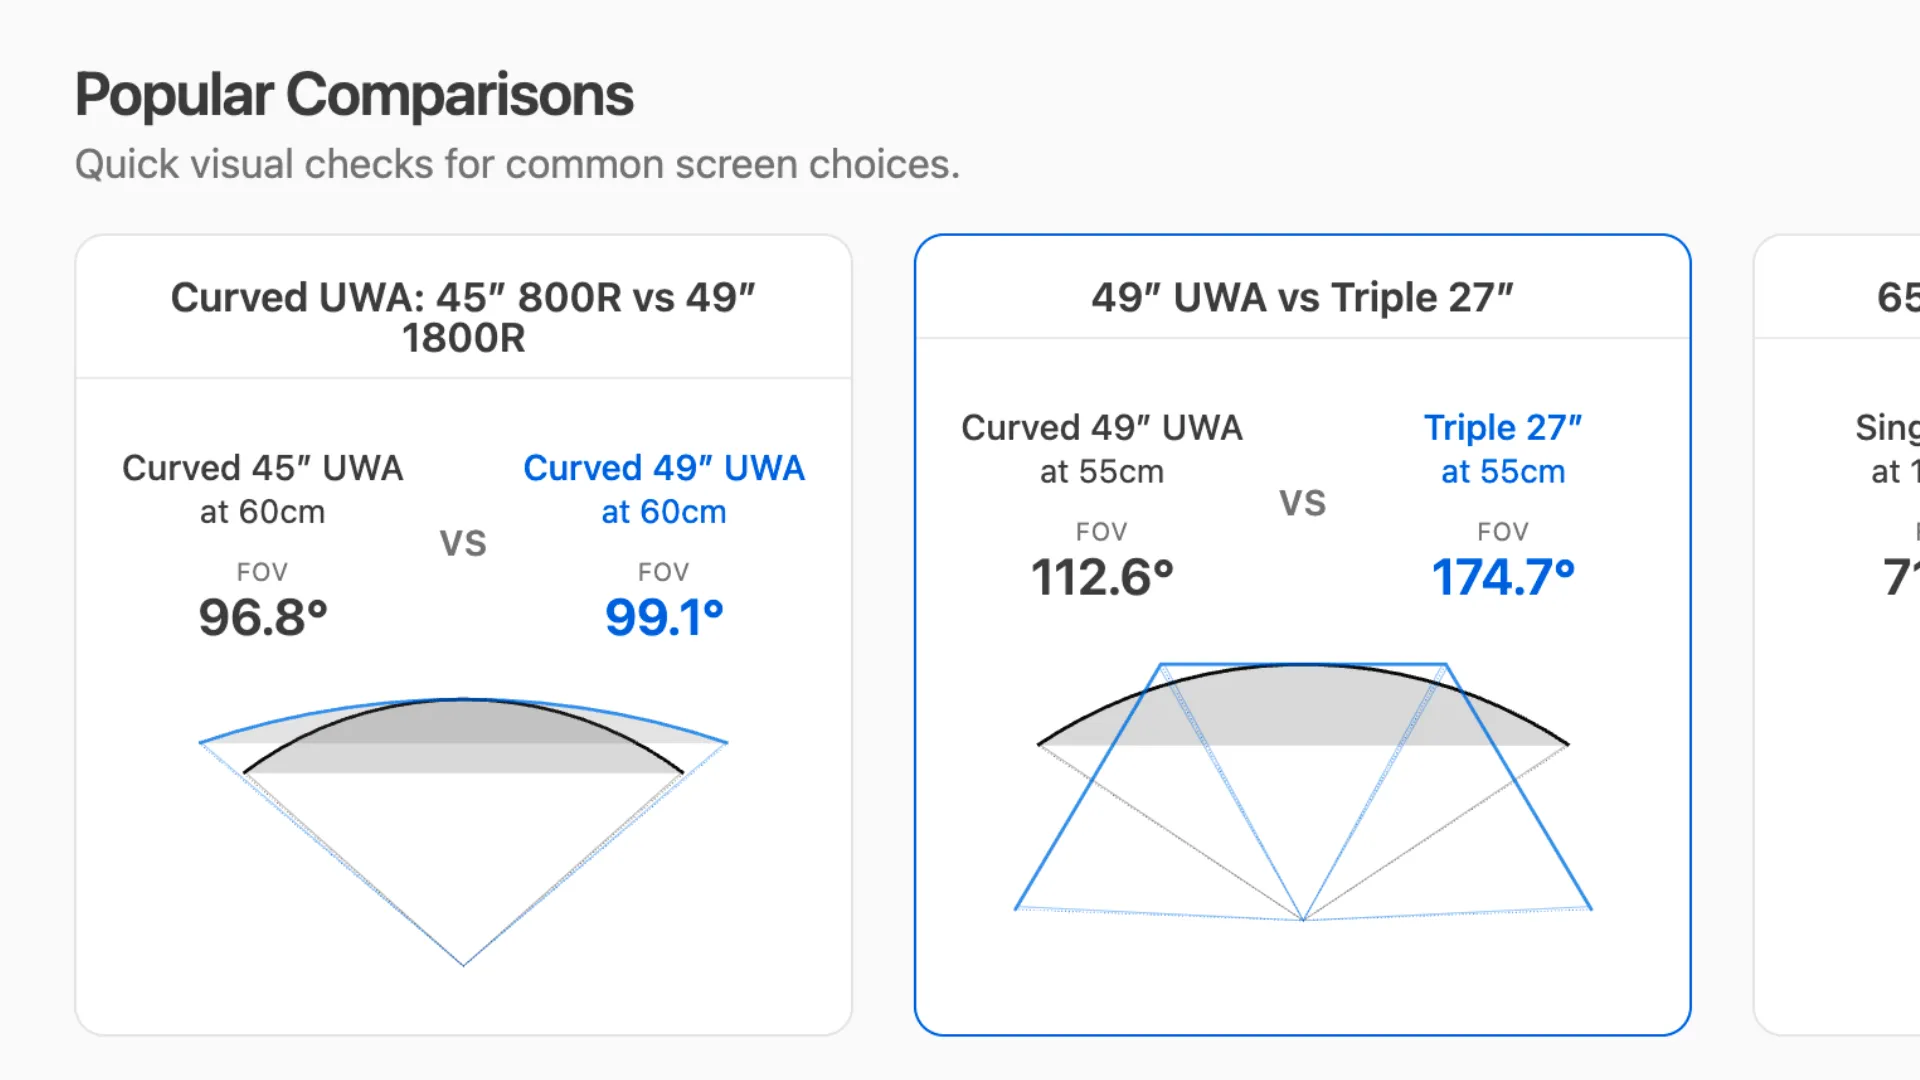The height and width of the screenshot is (1080, 1920).
Task: Click the 49″ UWA vs Triple 27″ diagram
Action: [1302, 790]
